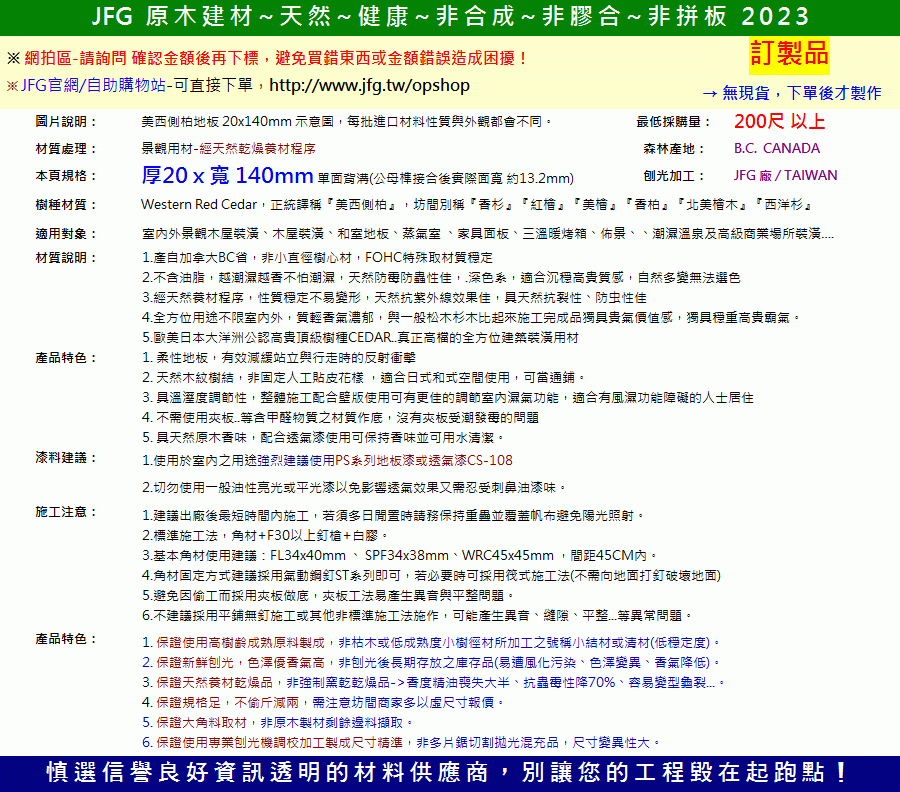Select the line starting 2. 保證新鮮刨光

(432, 662)
